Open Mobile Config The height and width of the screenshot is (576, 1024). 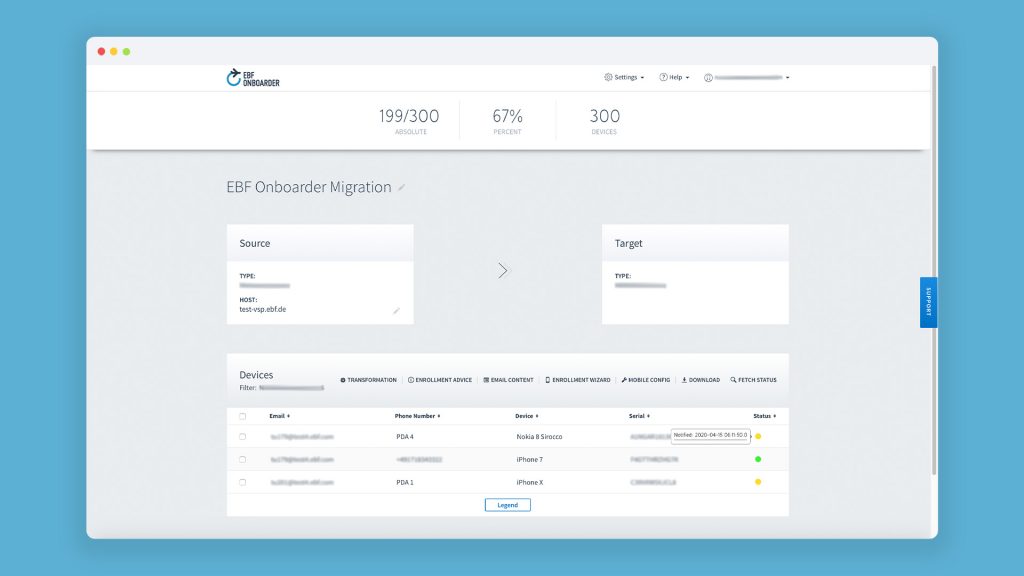[645, 380]
